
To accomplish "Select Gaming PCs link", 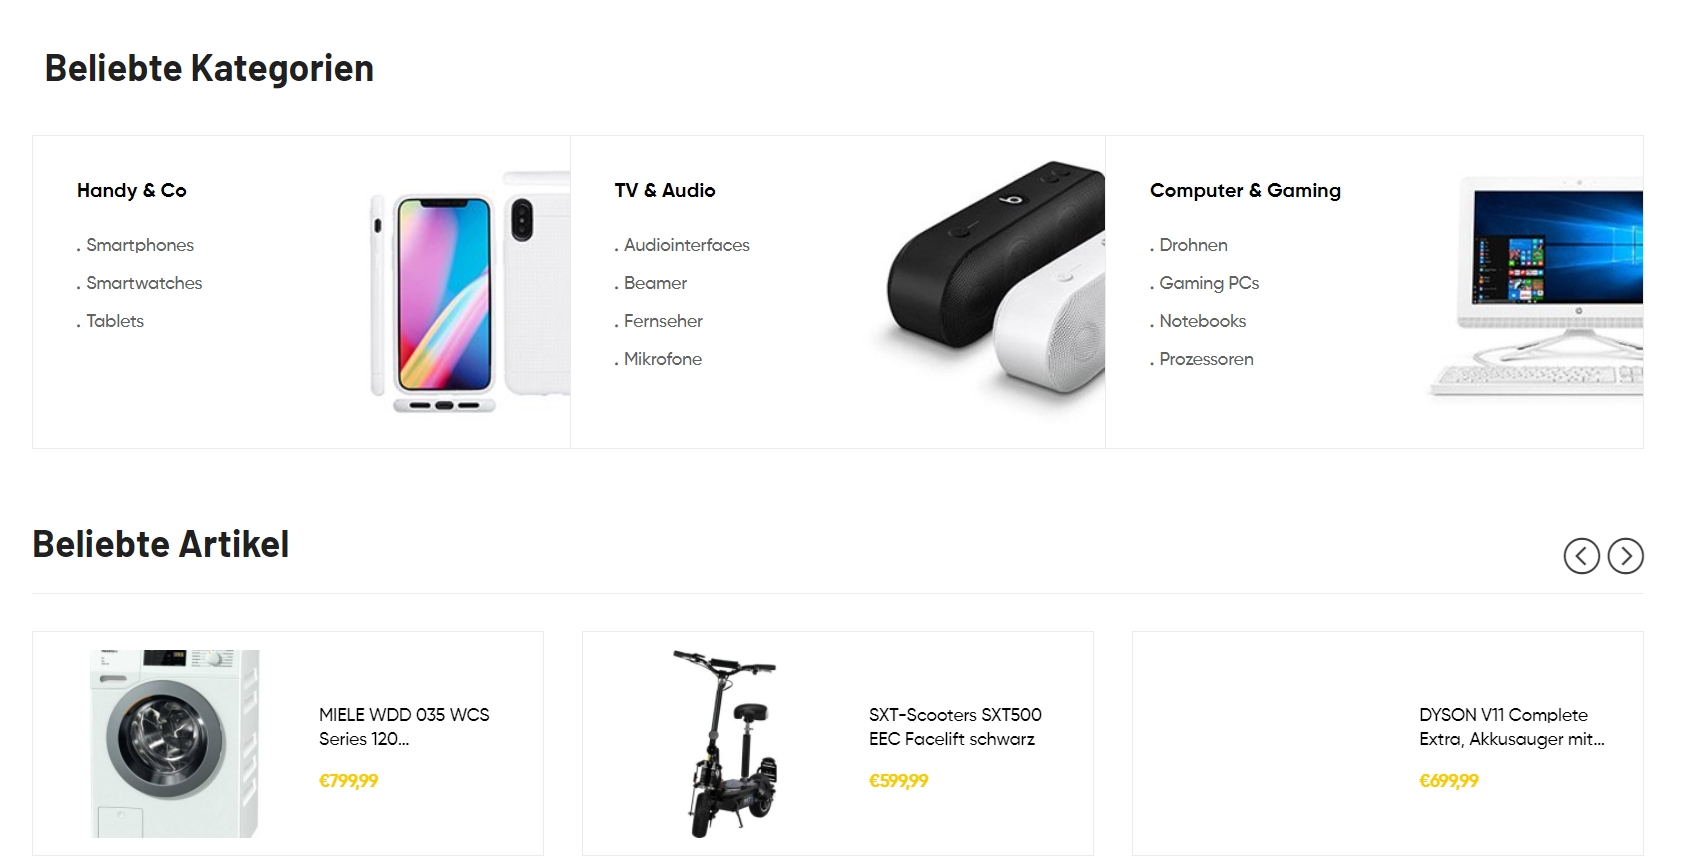I will click(x=1209, y=283).
